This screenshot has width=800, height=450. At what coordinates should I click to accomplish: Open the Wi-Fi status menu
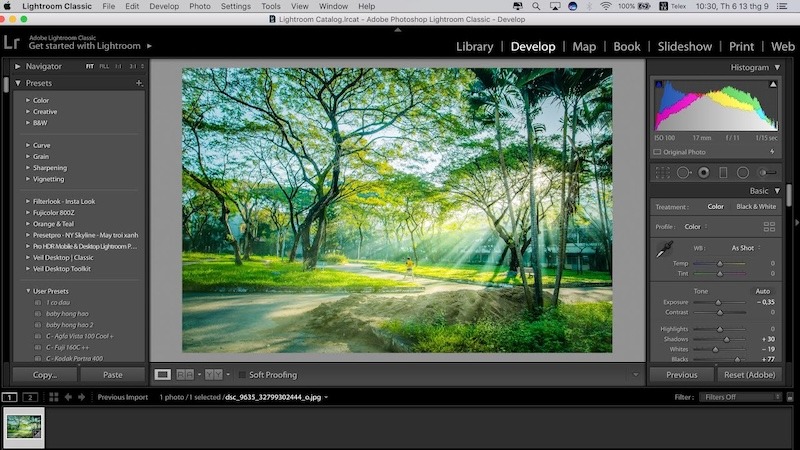(x=606, y=6)
